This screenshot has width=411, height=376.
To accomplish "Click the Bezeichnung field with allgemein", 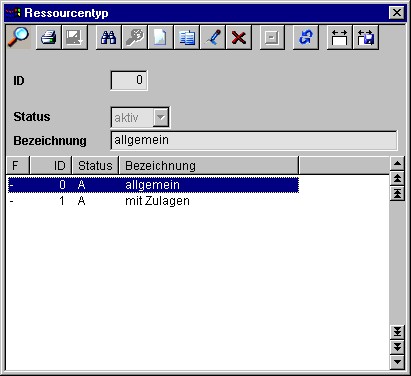I will 254,140.
